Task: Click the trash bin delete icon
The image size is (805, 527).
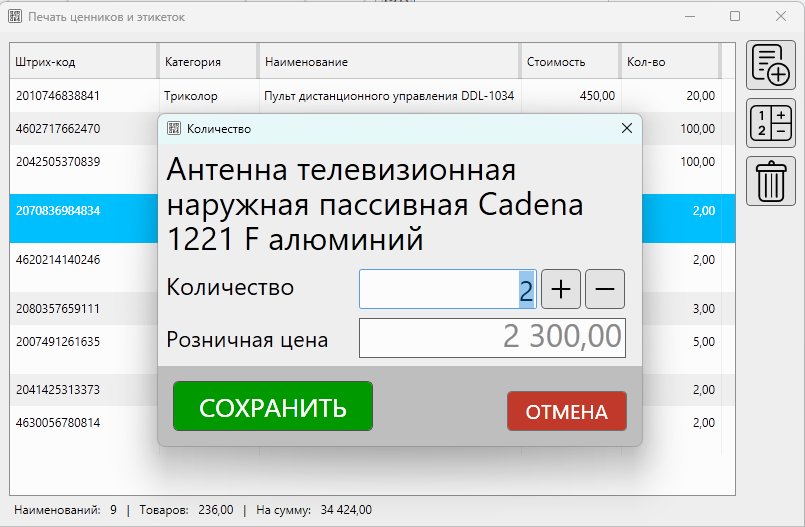Action: coord(771,182)
